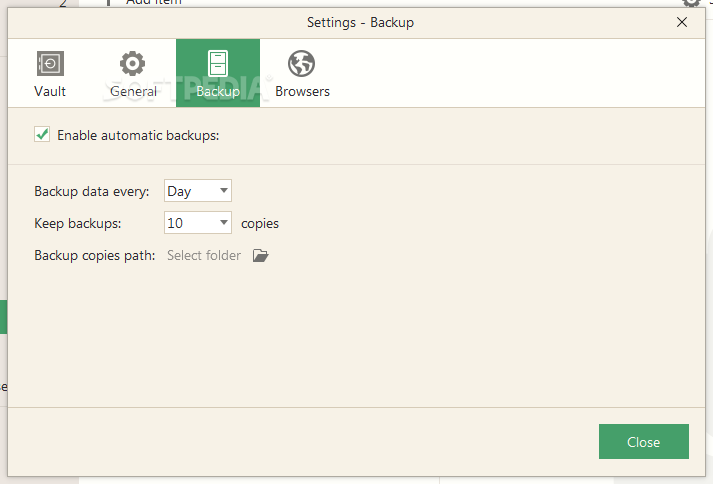Click the Settings - Backup title text
Viewport: 713px width, 484px height.
(x=360, y=22)
